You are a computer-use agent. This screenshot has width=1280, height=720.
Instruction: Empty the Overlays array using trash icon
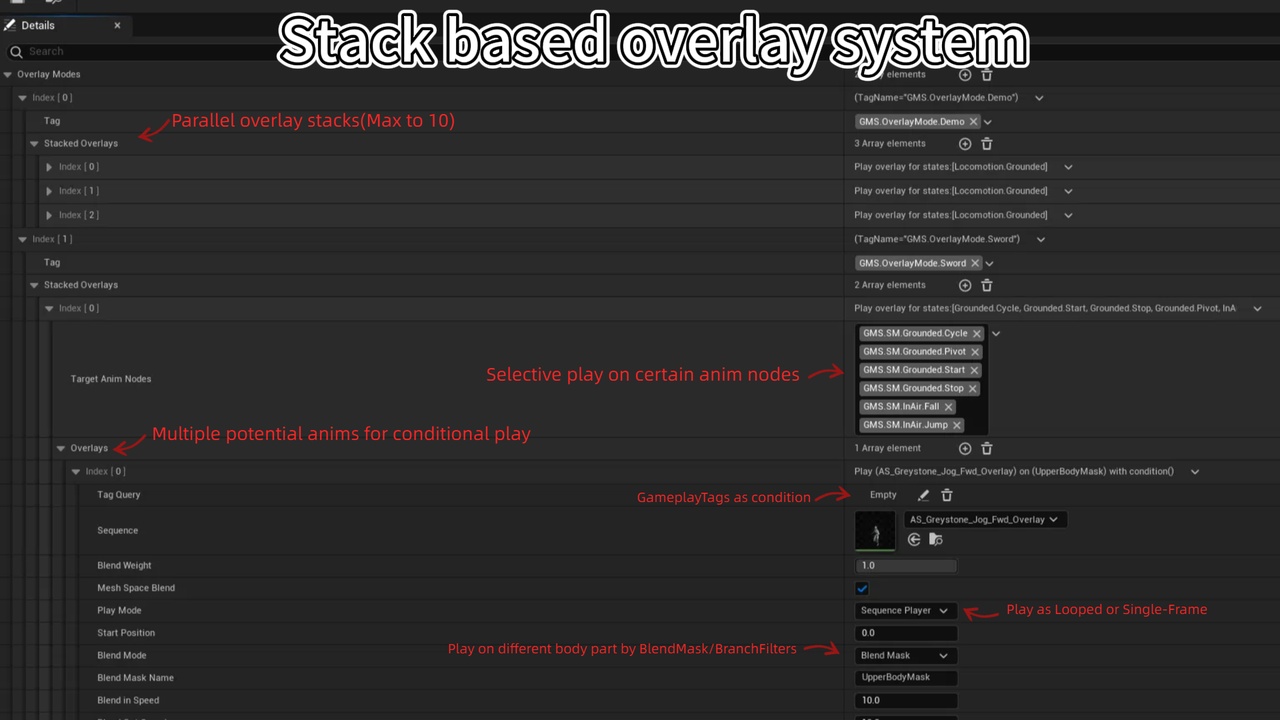coord(987,448)
